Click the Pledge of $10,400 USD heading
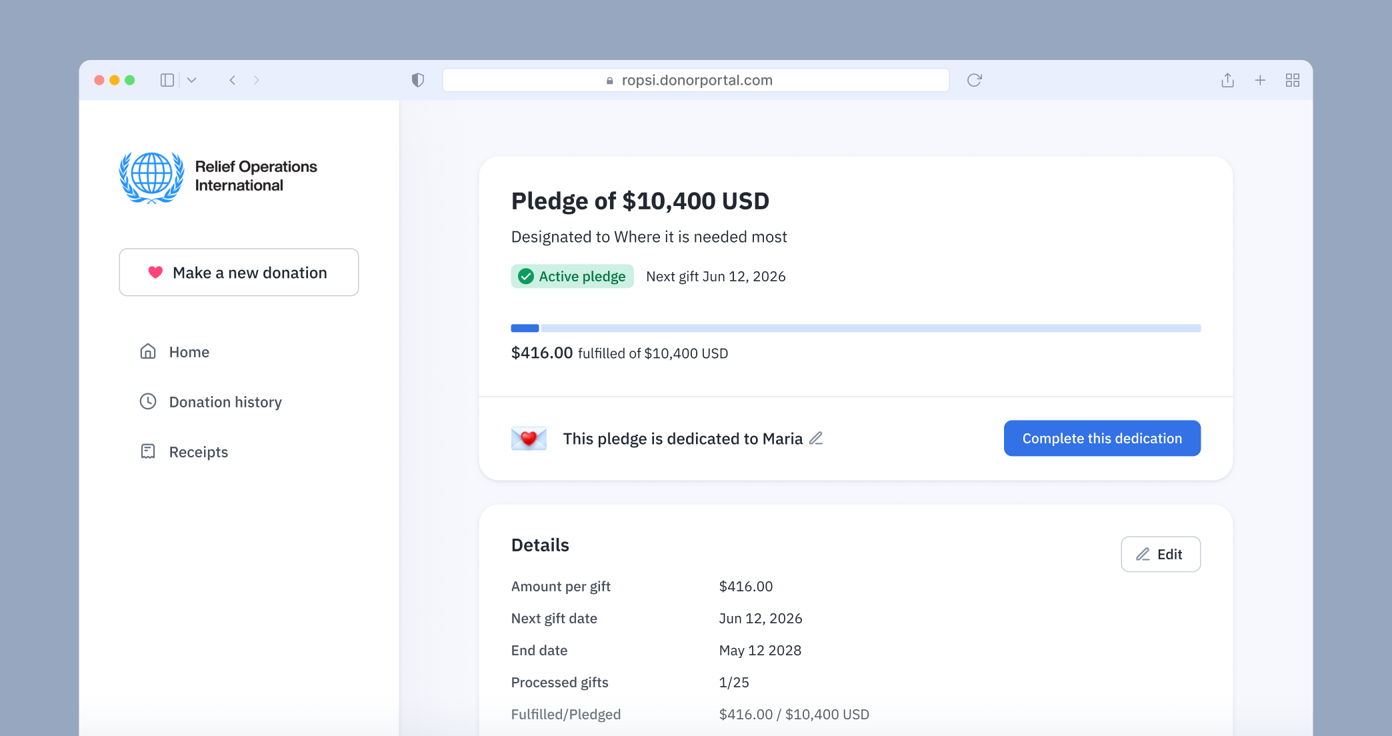Image resolution: width=1392 pixels, height=736 pixels. pyautogui.click(x=640, y=201)
